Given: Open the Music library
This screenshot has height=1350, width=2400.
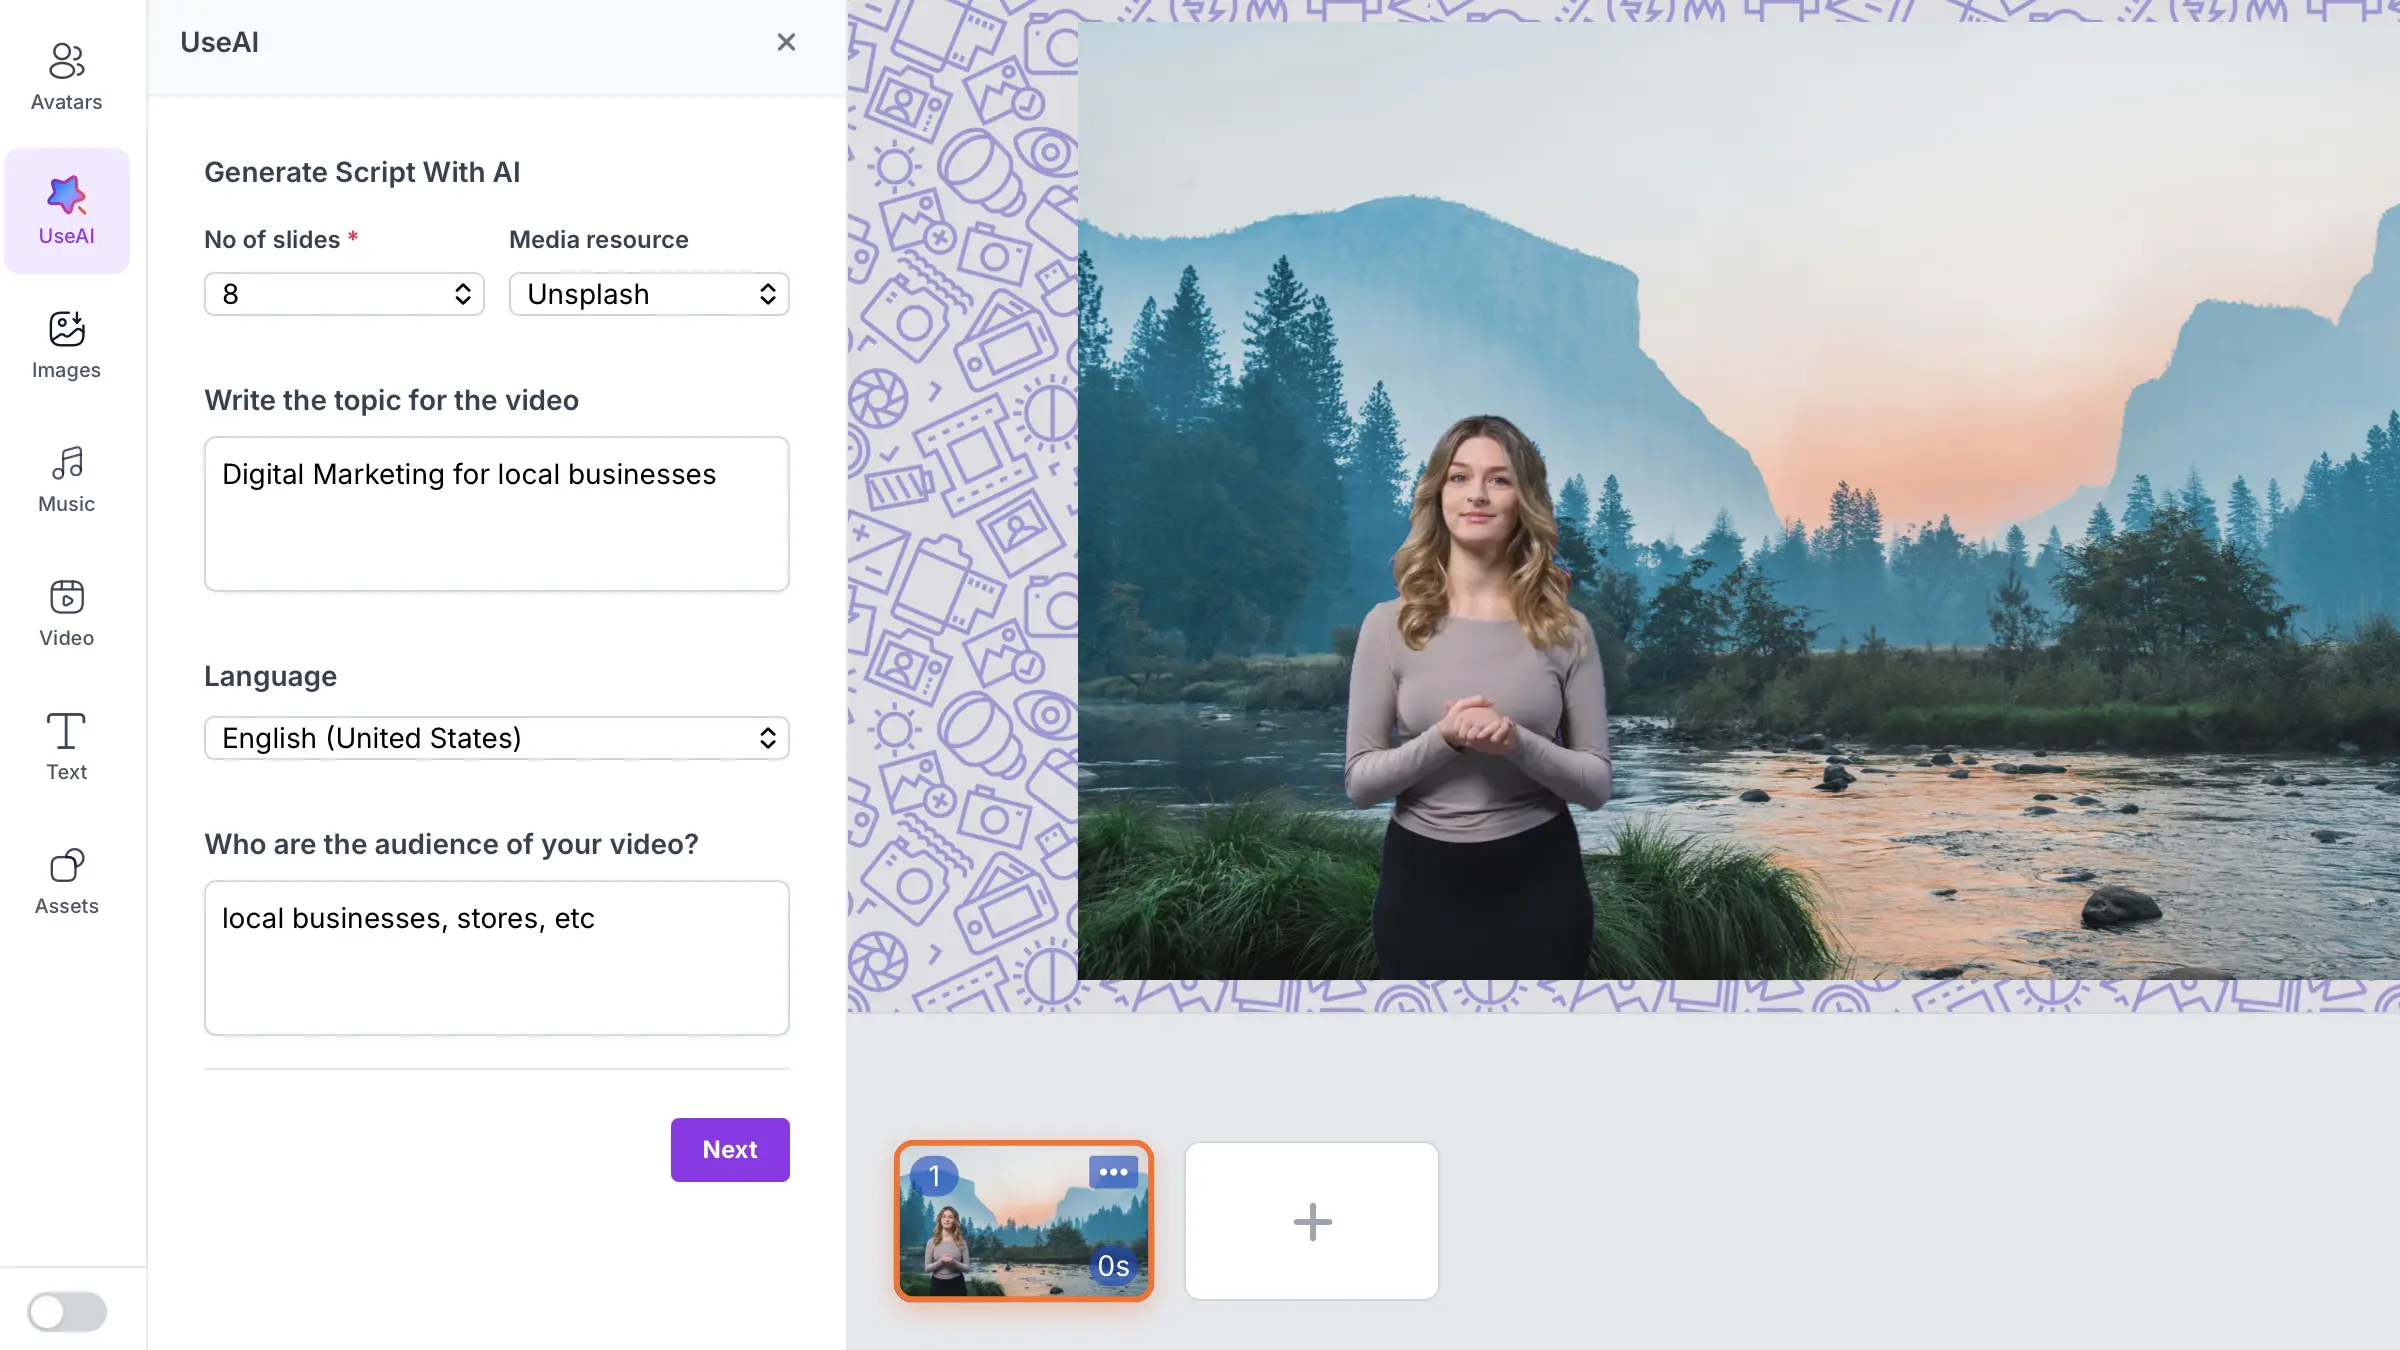Looking at the screenshot, I should 66,477.
